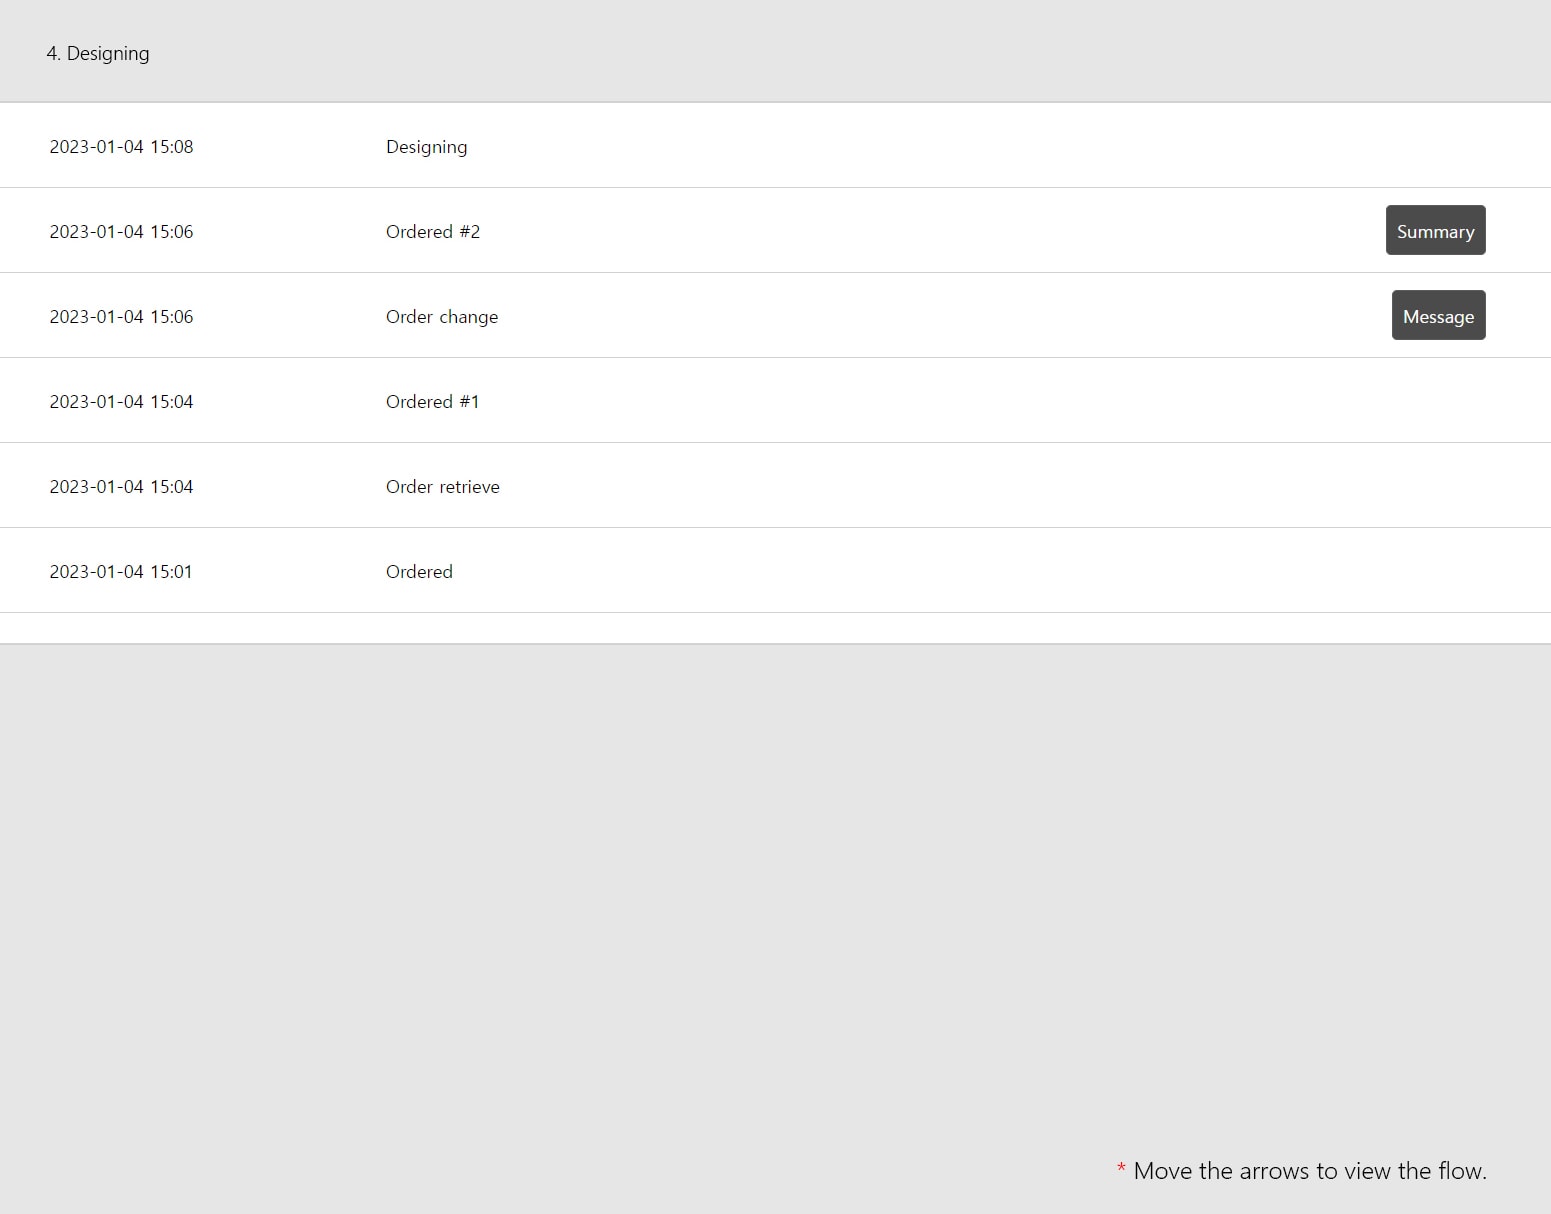Select the 'Order retrieve' status entry
1551x1214 pixels.
[443, 486]
